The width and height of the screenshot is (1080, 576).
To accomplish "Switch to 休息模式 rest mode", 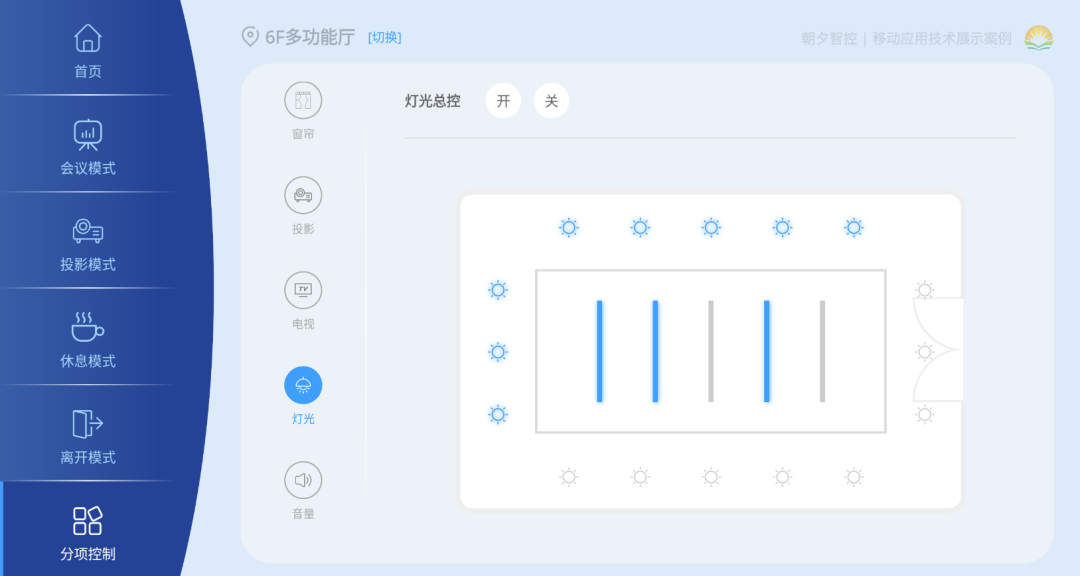I will pos(88,339).
